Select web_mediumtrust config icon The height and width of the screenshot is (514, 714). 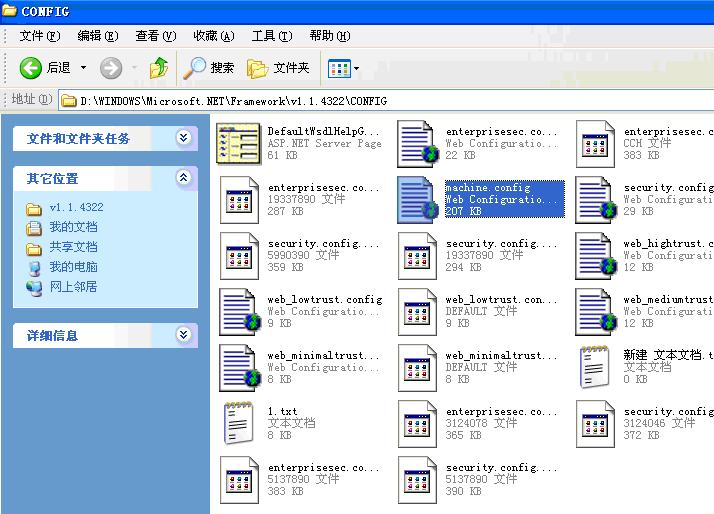(x=596, y=312)
